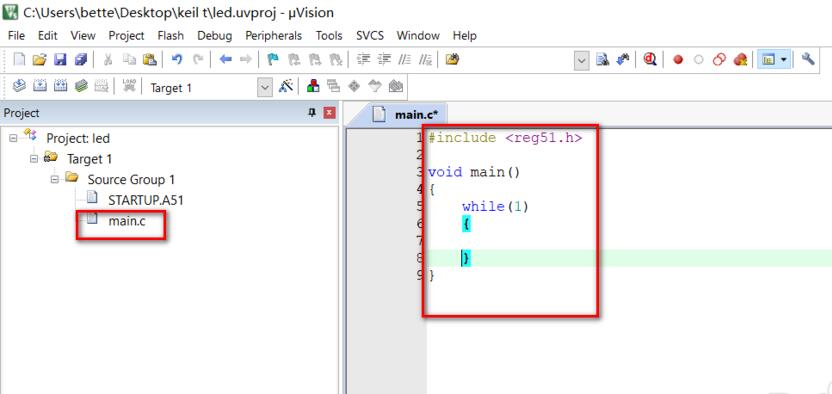
Task: Click the Undo arrow icon
Action: [177, 59]
